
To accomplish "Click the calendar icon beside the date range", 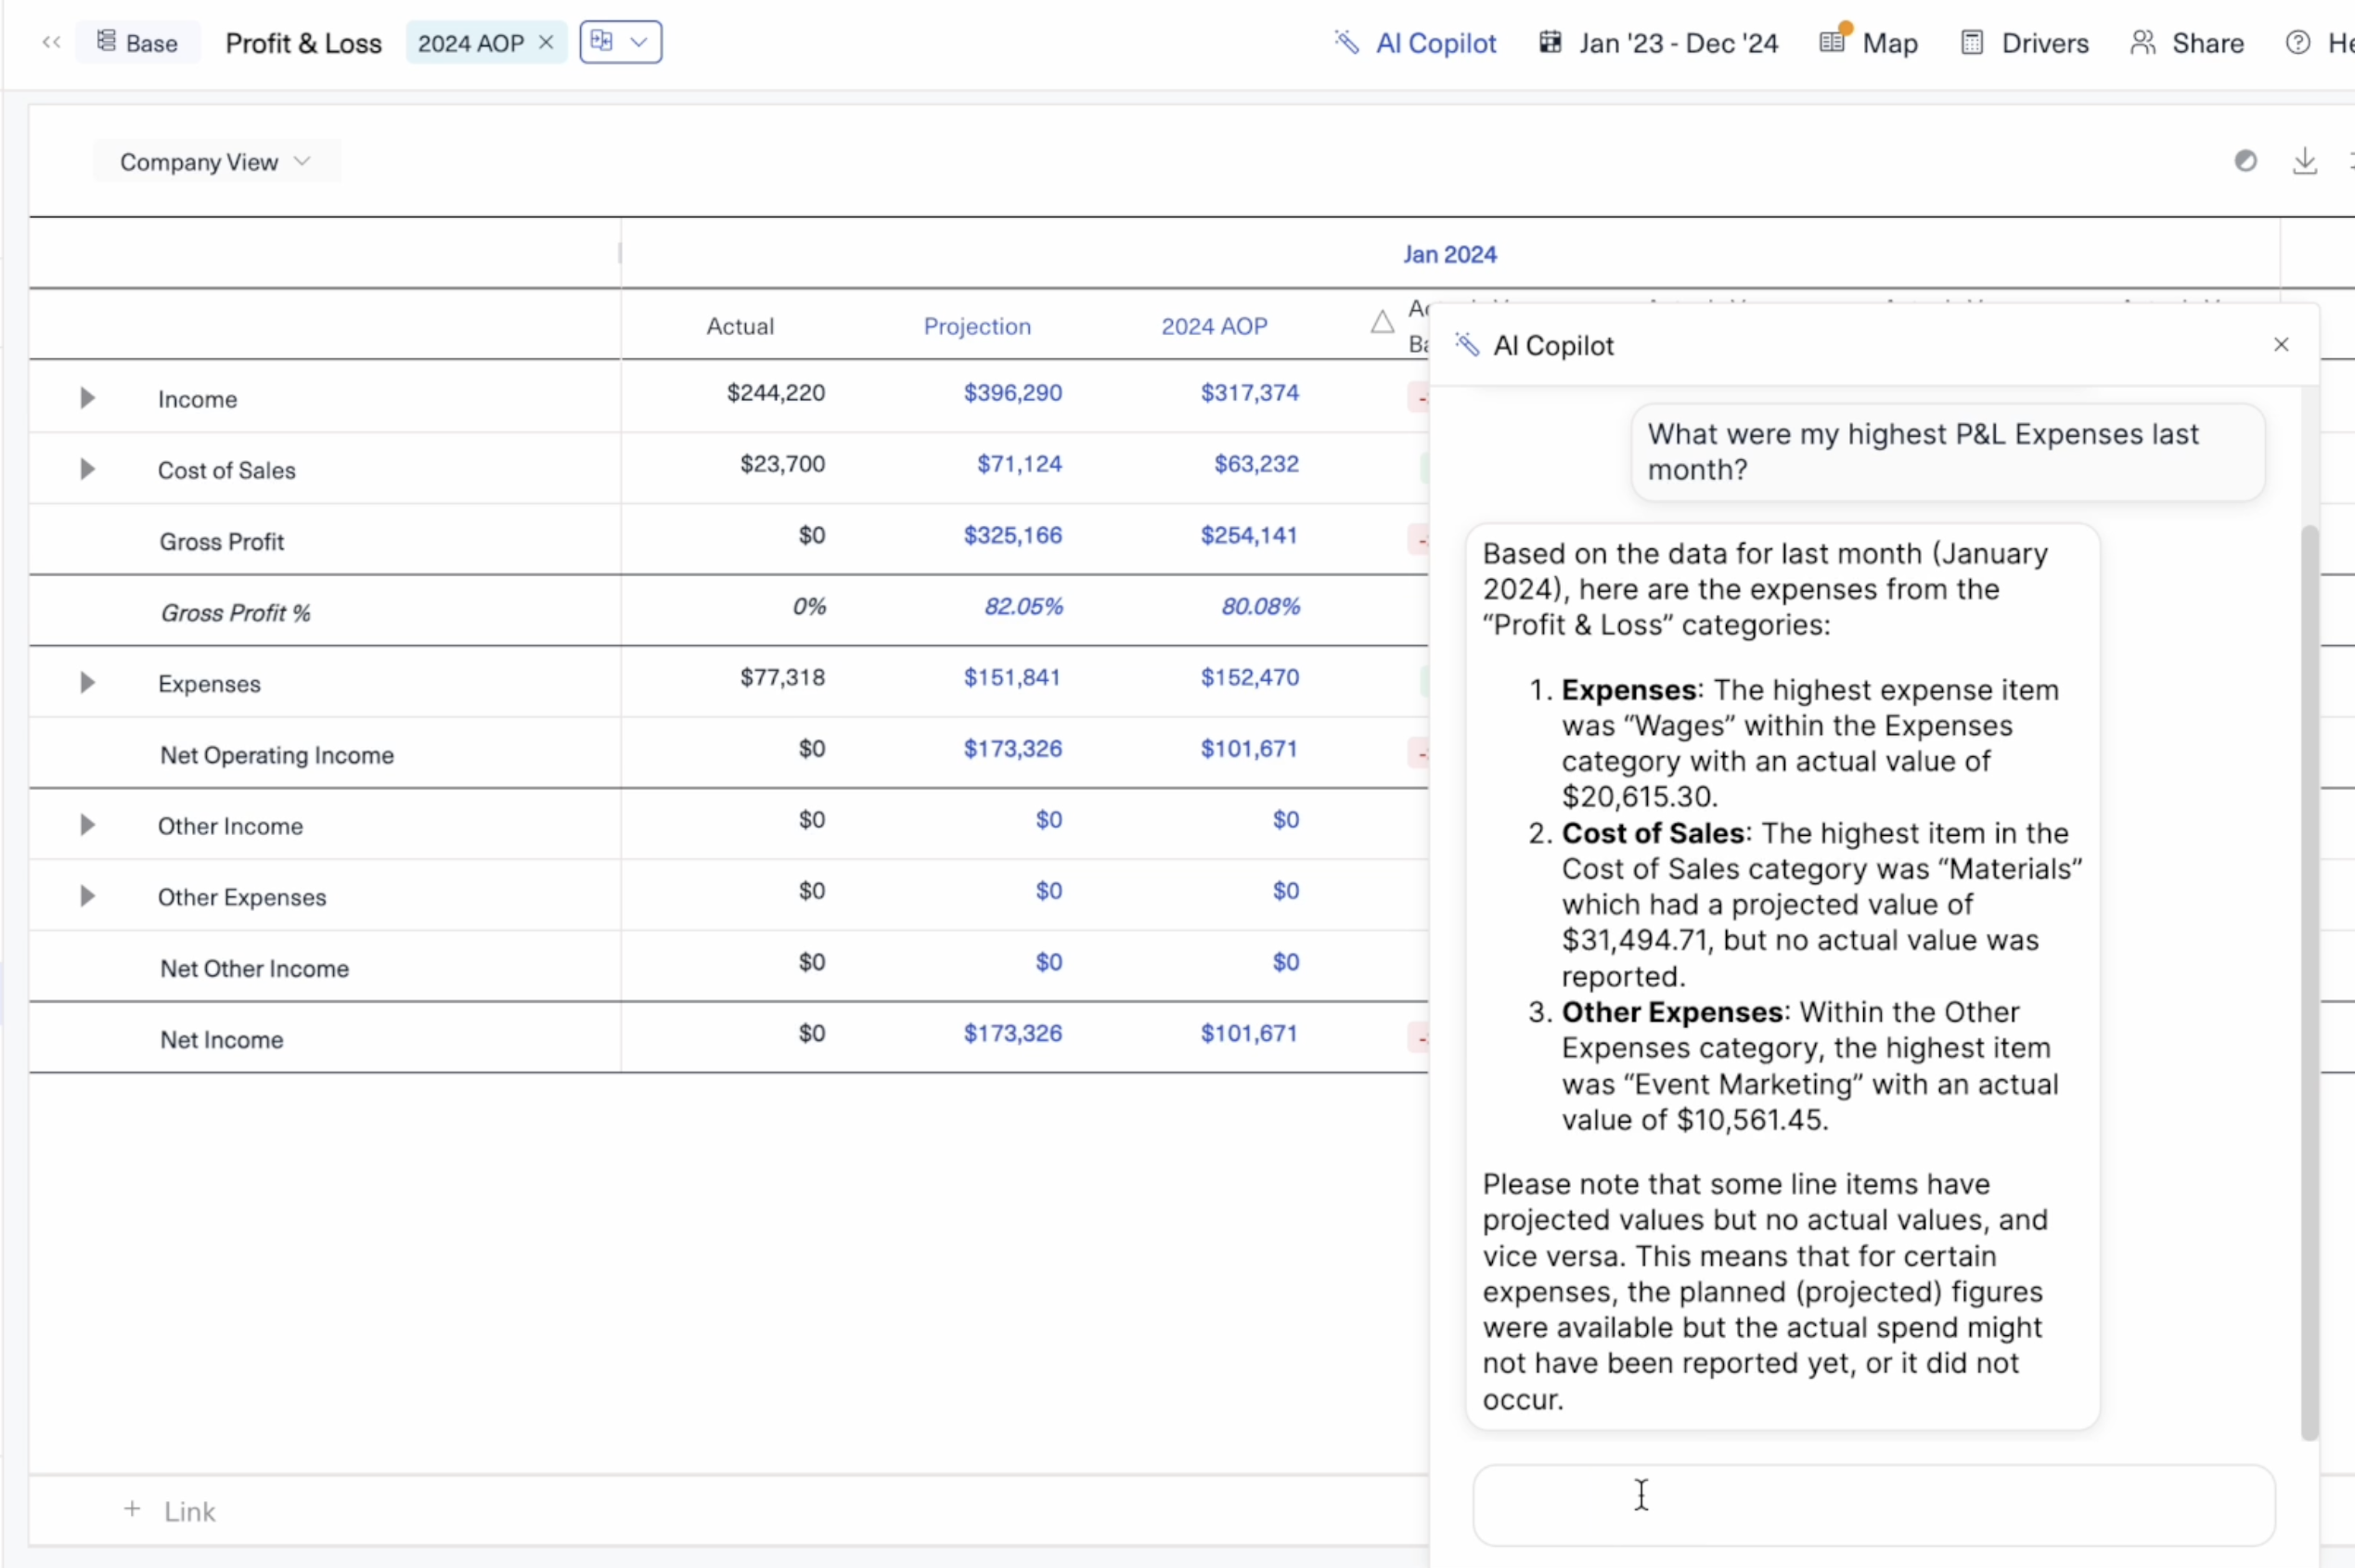I will [x=1551, y=42].
